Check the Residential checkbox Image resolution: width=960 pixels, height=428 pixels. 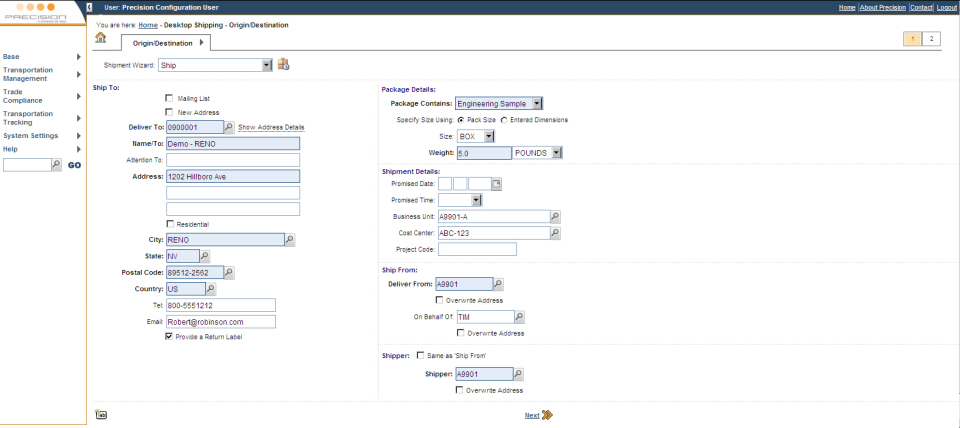click(x=170, y=225)
